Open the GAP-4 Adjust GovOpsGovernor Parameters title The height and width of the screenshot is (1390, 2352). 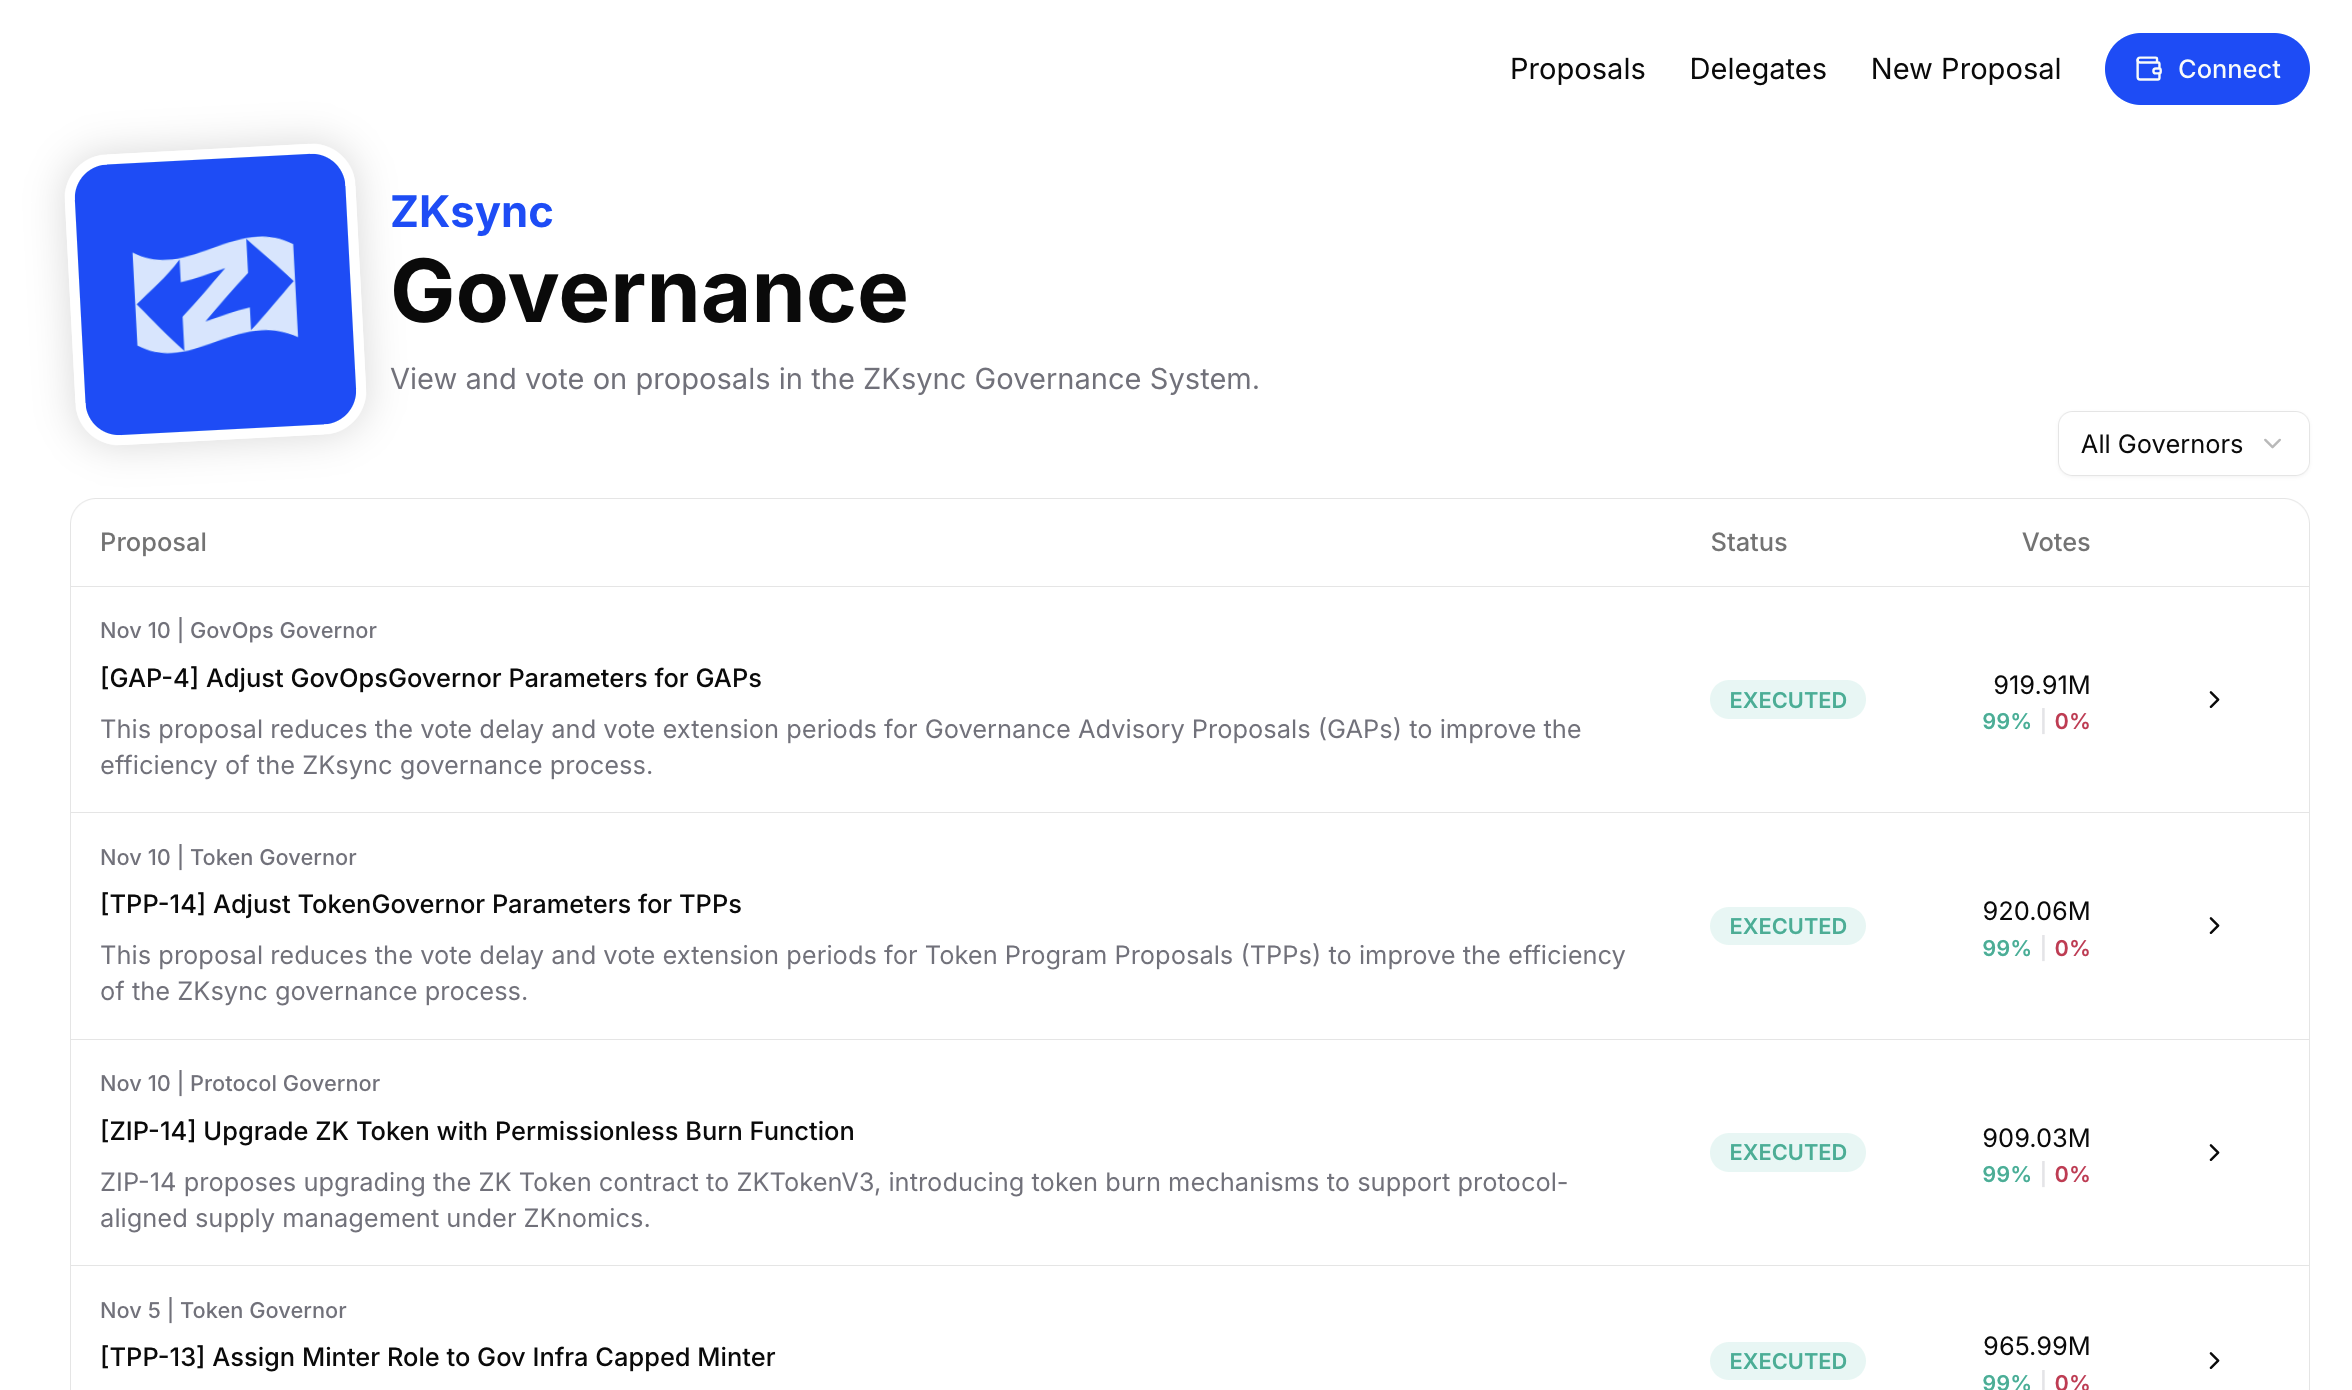(430, 678)
